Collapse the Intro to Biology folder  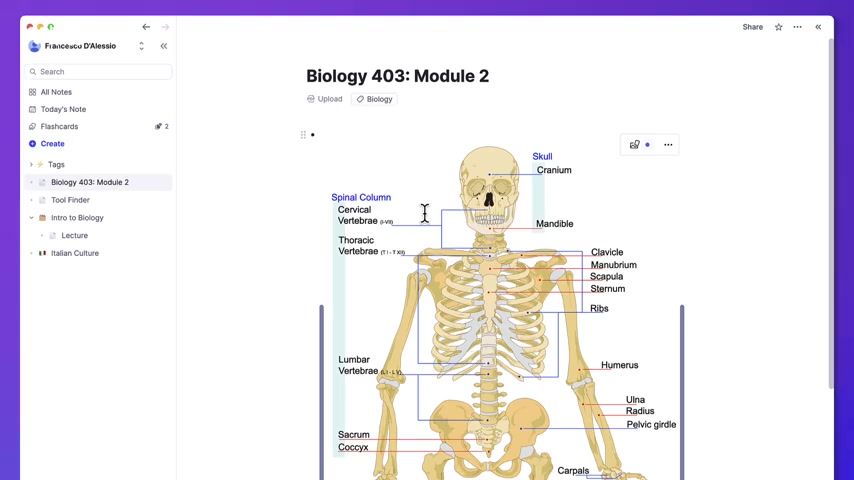point(31,218)
